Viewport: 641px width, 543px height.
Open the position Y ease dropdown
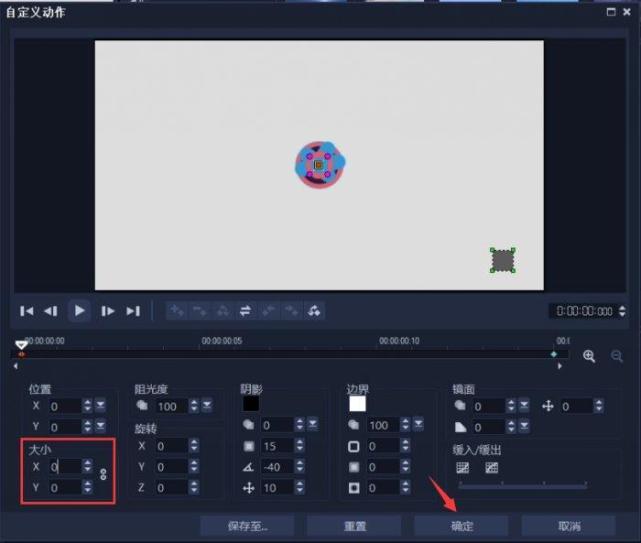(100, 426)
